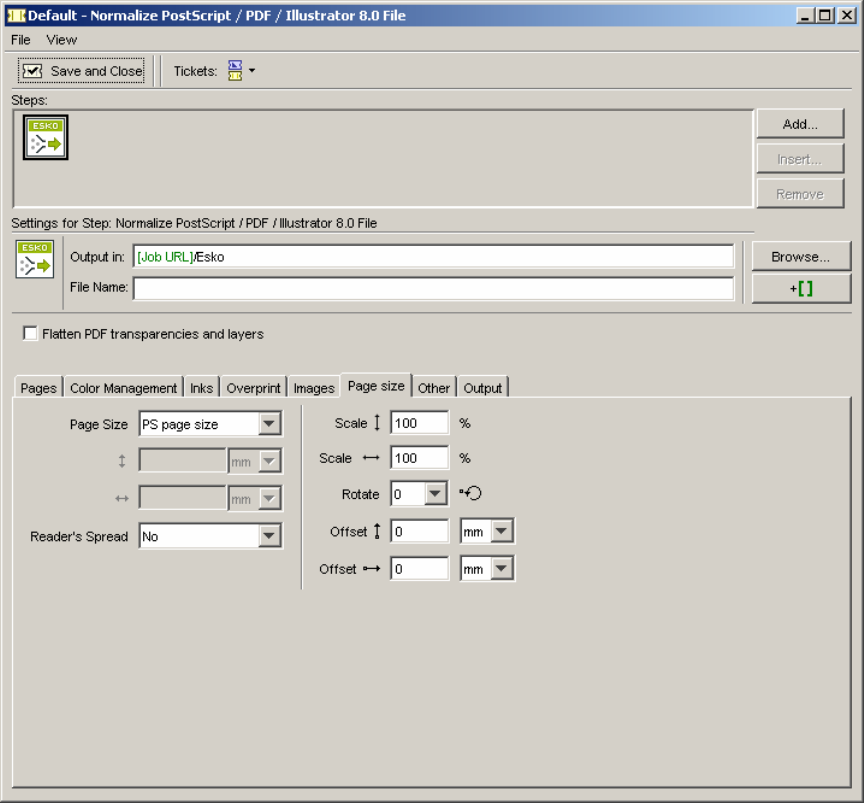
Task: Enable Flatten PDF transparencies and layers
Action: pyautogui.click(x=30, y=334)
